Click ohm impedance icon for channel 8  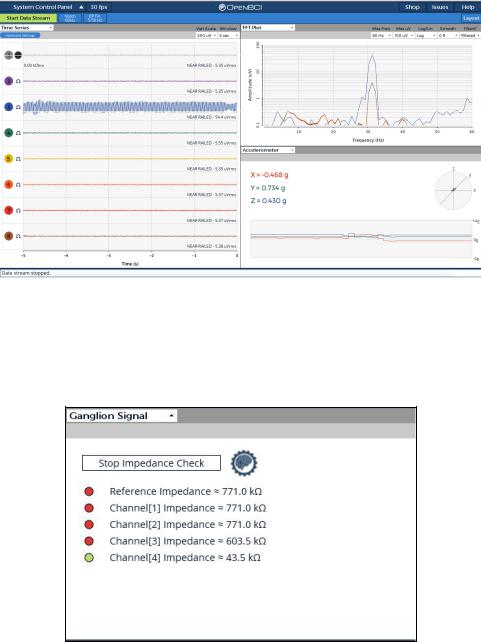[18, 236]
